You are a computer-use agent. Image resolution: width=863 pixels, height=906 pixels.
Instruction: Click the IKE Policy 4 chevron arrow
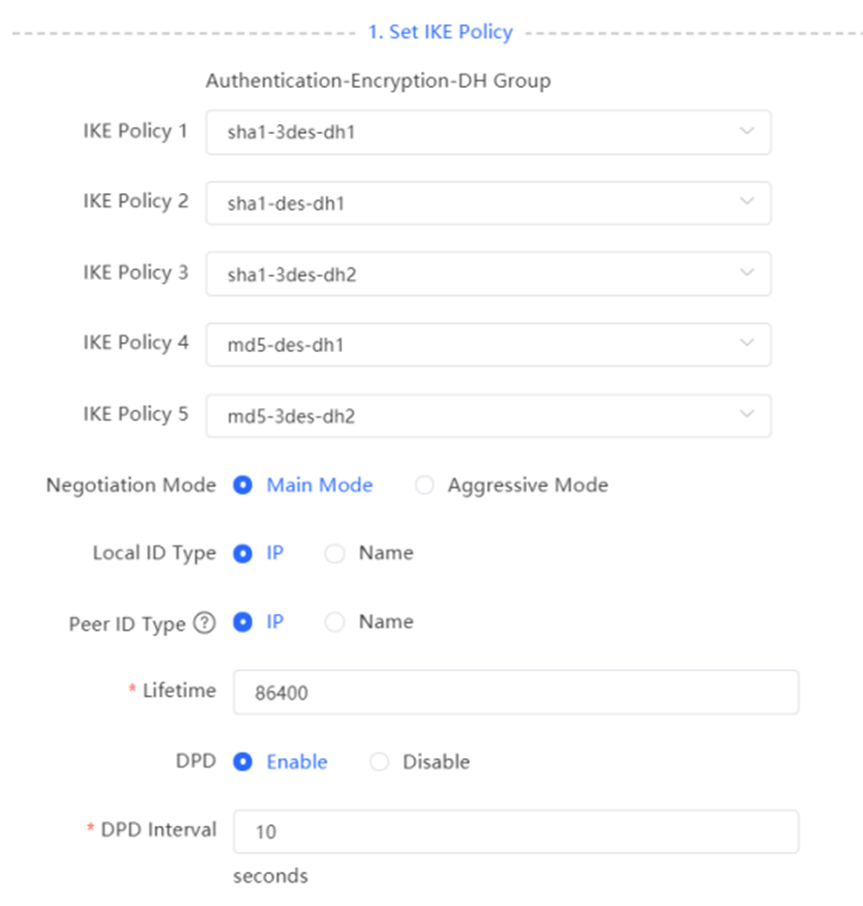coord(747,343)
